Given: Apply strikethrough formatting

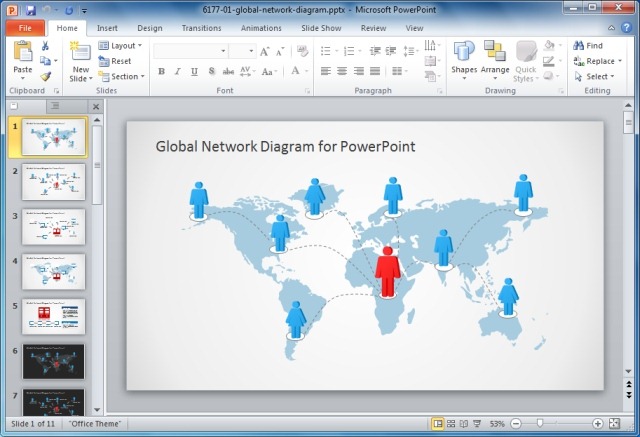Looking at the screenshot, I should coord(228,72).
